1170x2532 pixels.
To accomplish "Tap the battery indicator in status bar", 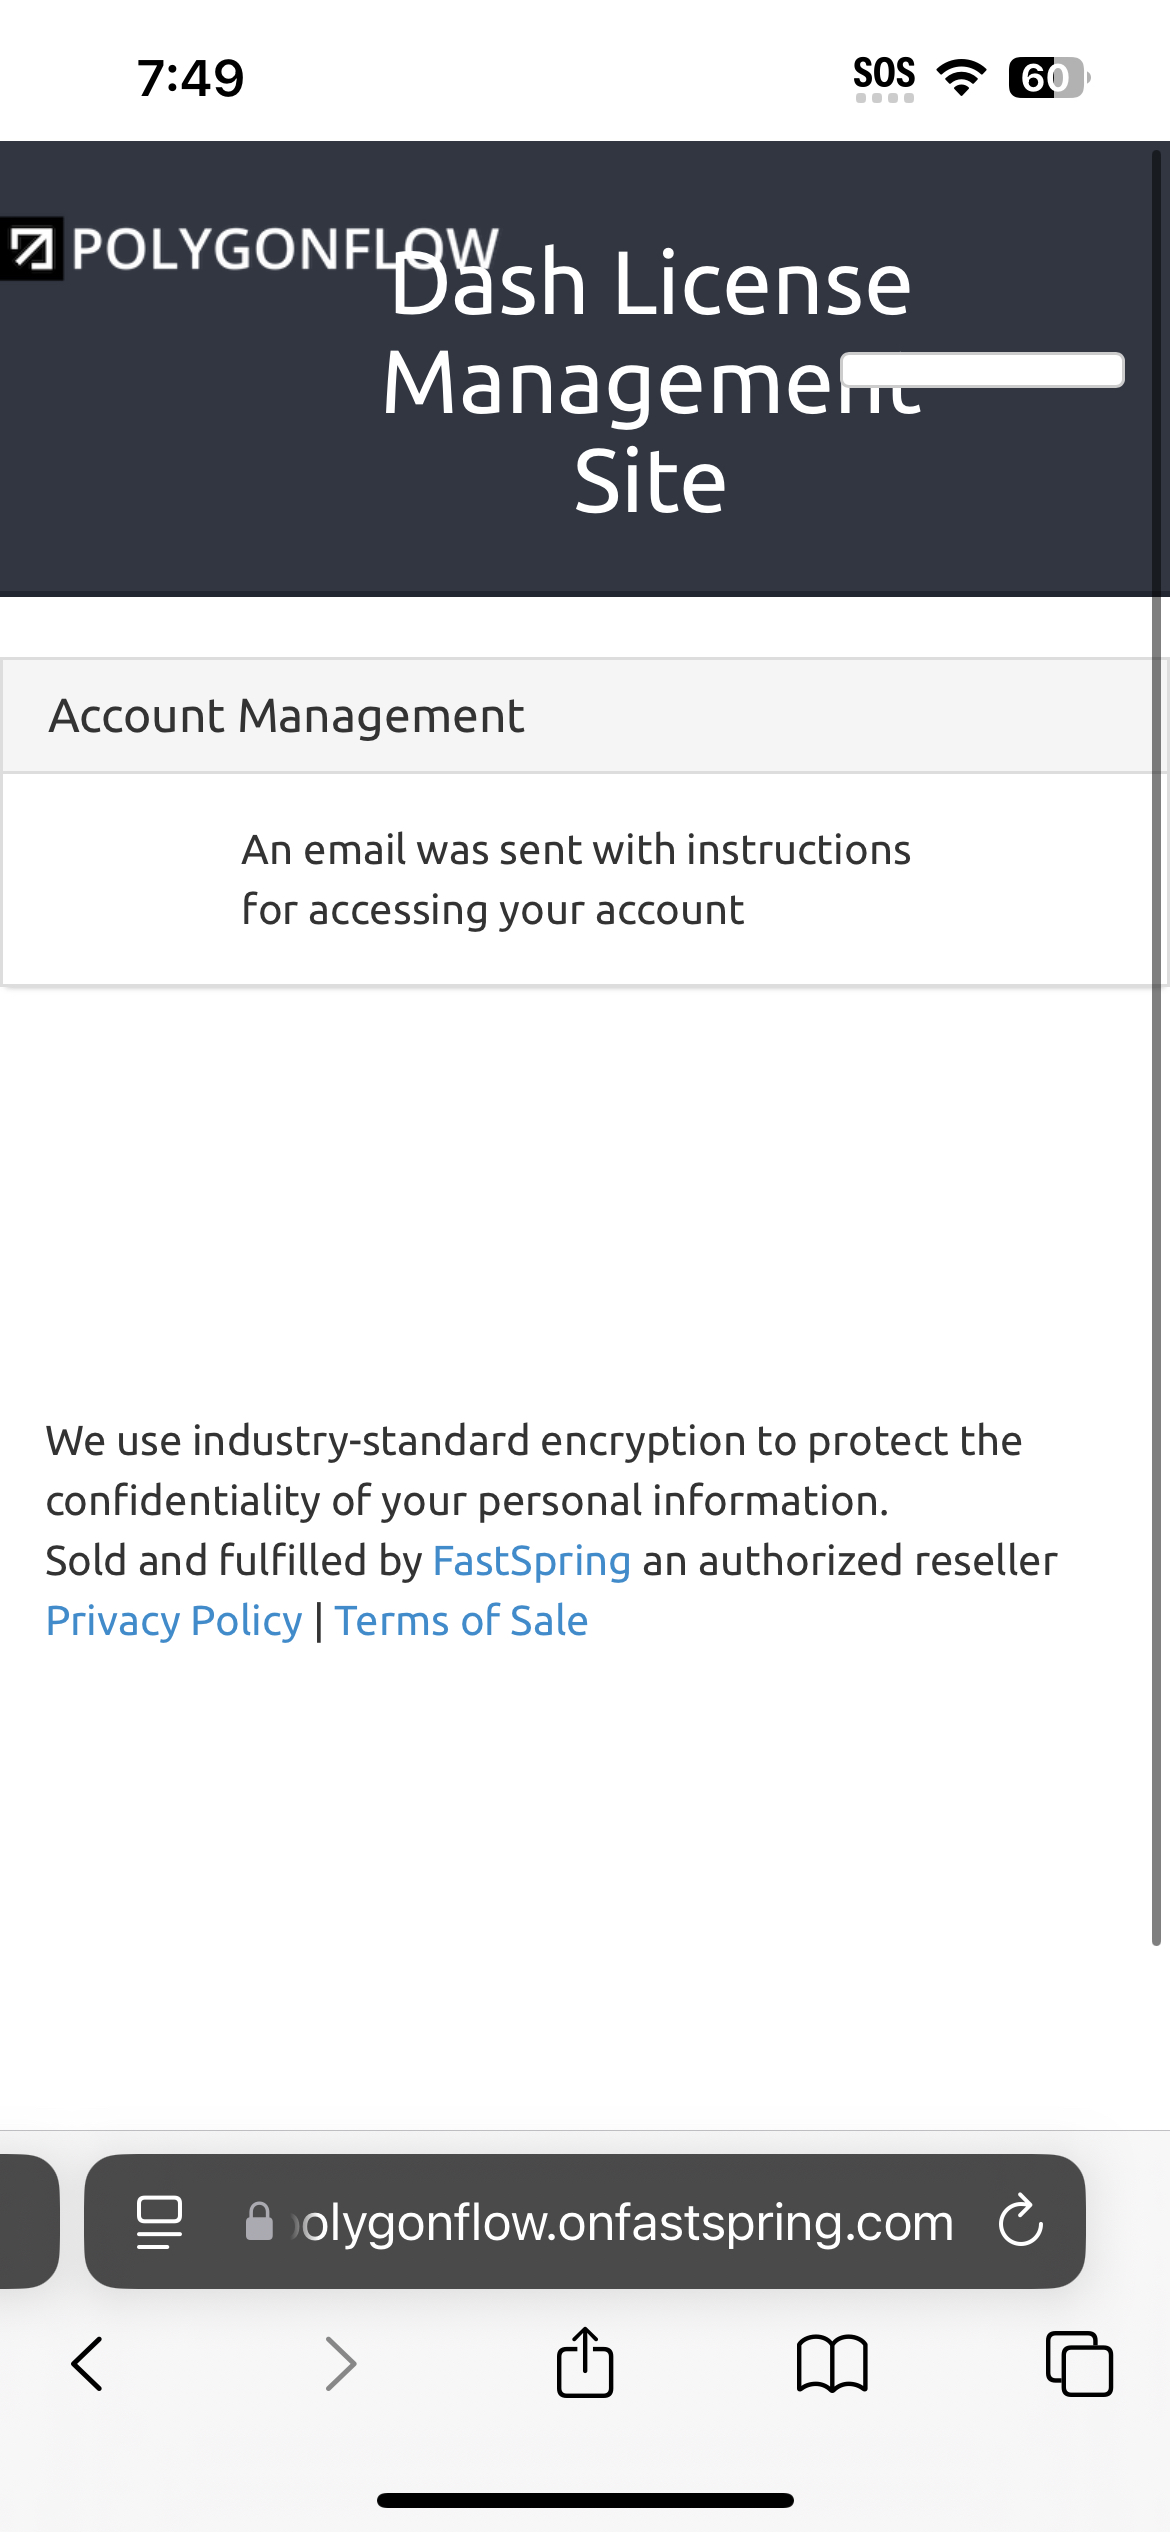I will (x=1047, y=78).
